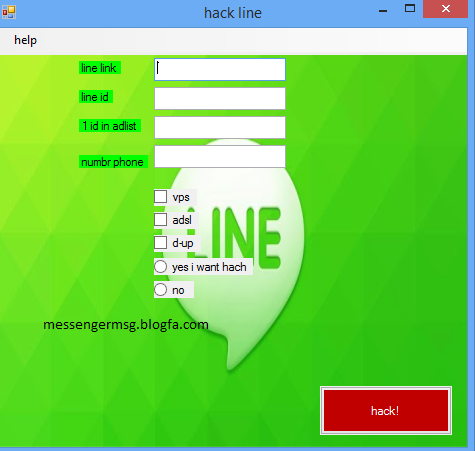The height and width of the screenshot is (451, 475).
Task: Select the numbr phone input box
Action: 220,156
